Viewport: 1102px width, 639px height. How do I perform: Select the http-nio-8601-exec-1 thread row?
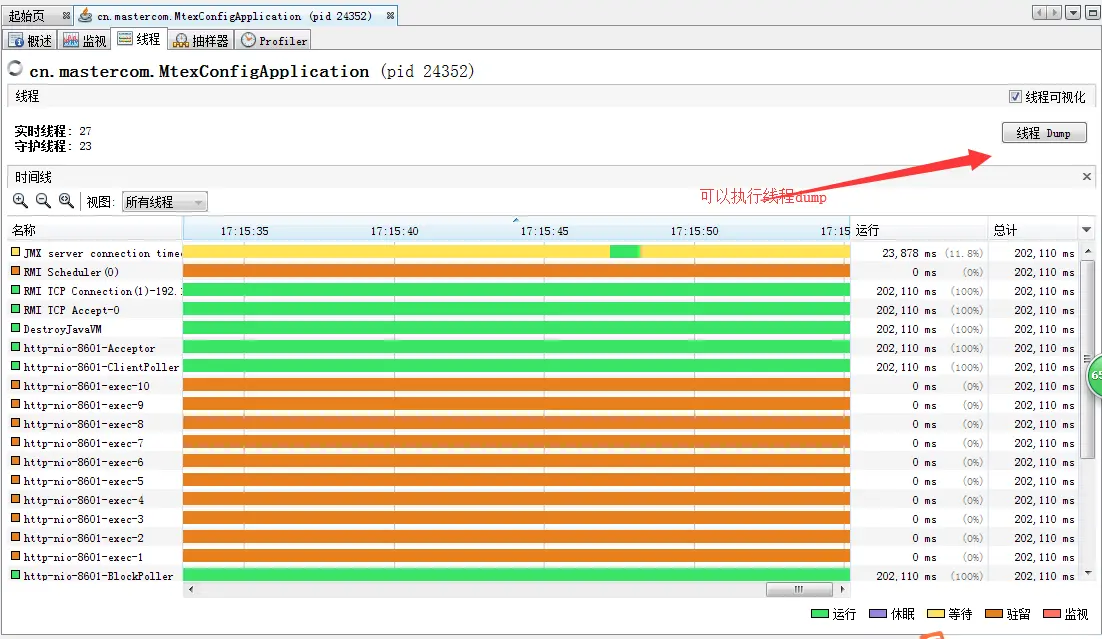tap(543, 556)
